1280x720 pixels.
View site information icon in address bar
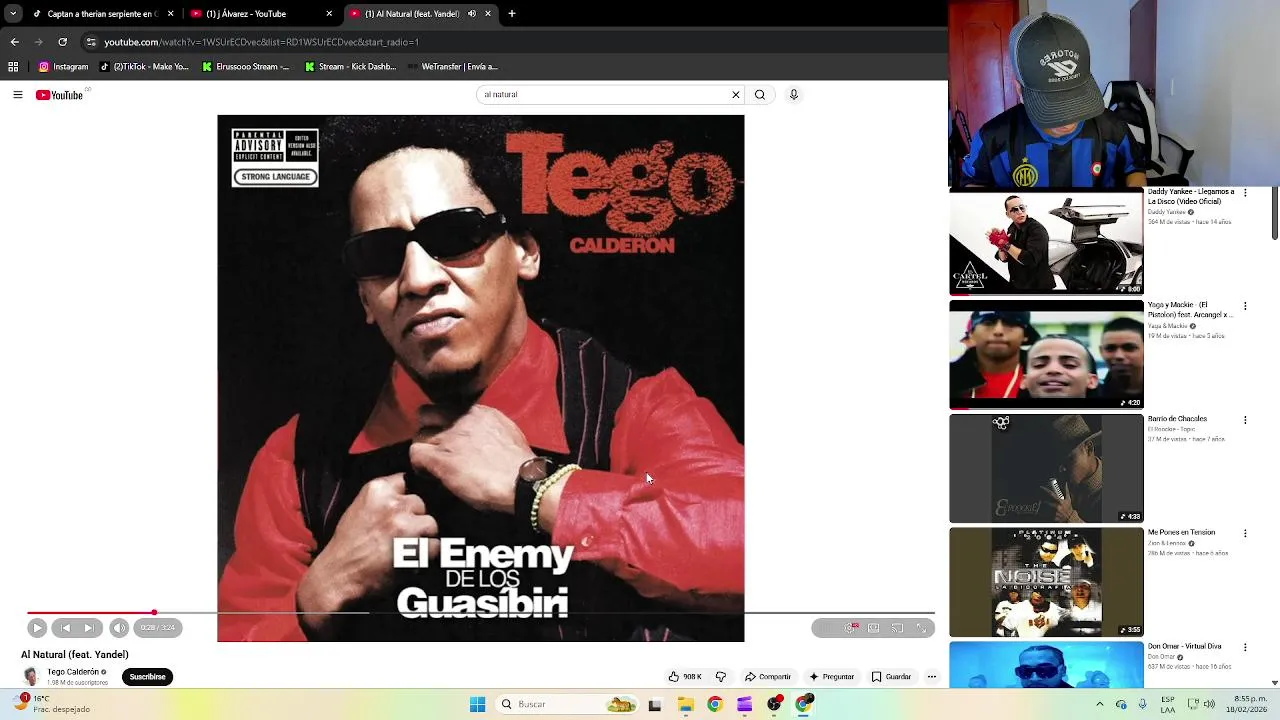91,42
